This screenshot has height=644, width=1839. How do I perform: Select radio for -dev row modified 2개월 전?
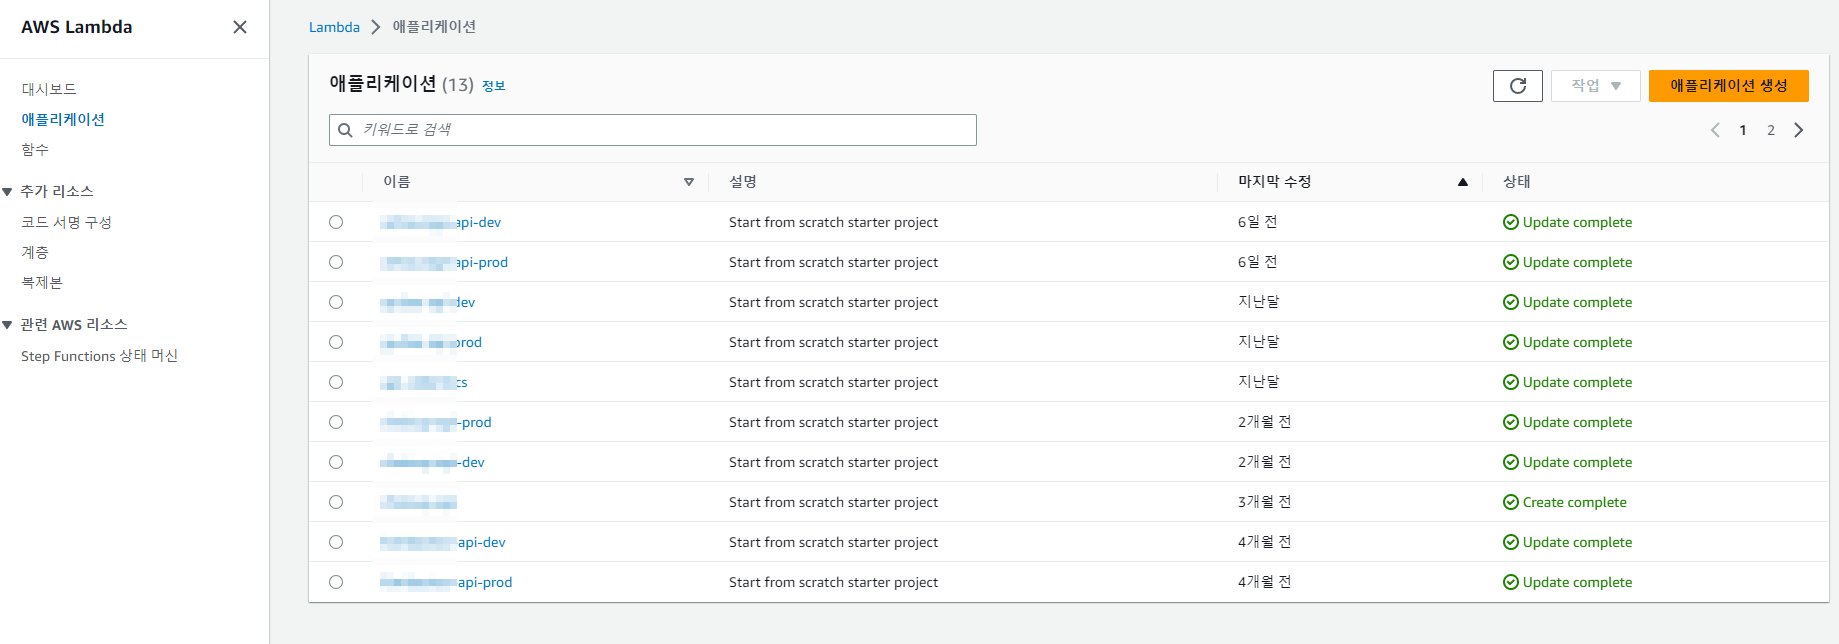click(336, 462)
